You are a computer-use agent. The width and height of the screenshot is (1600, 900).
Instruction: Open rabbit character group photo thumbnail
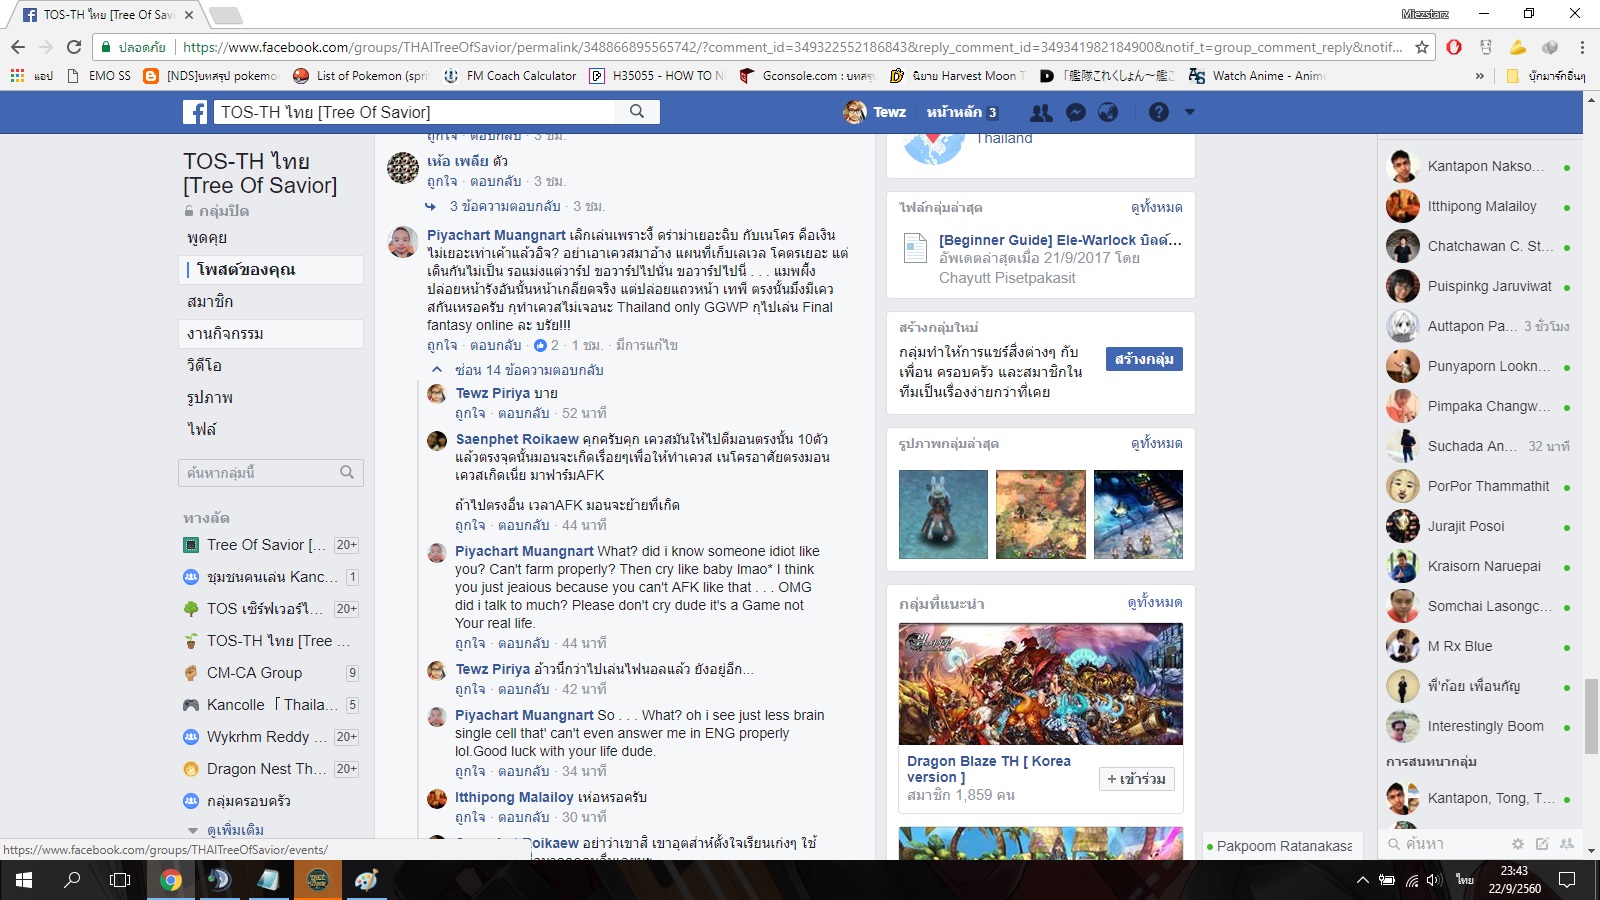943,514
